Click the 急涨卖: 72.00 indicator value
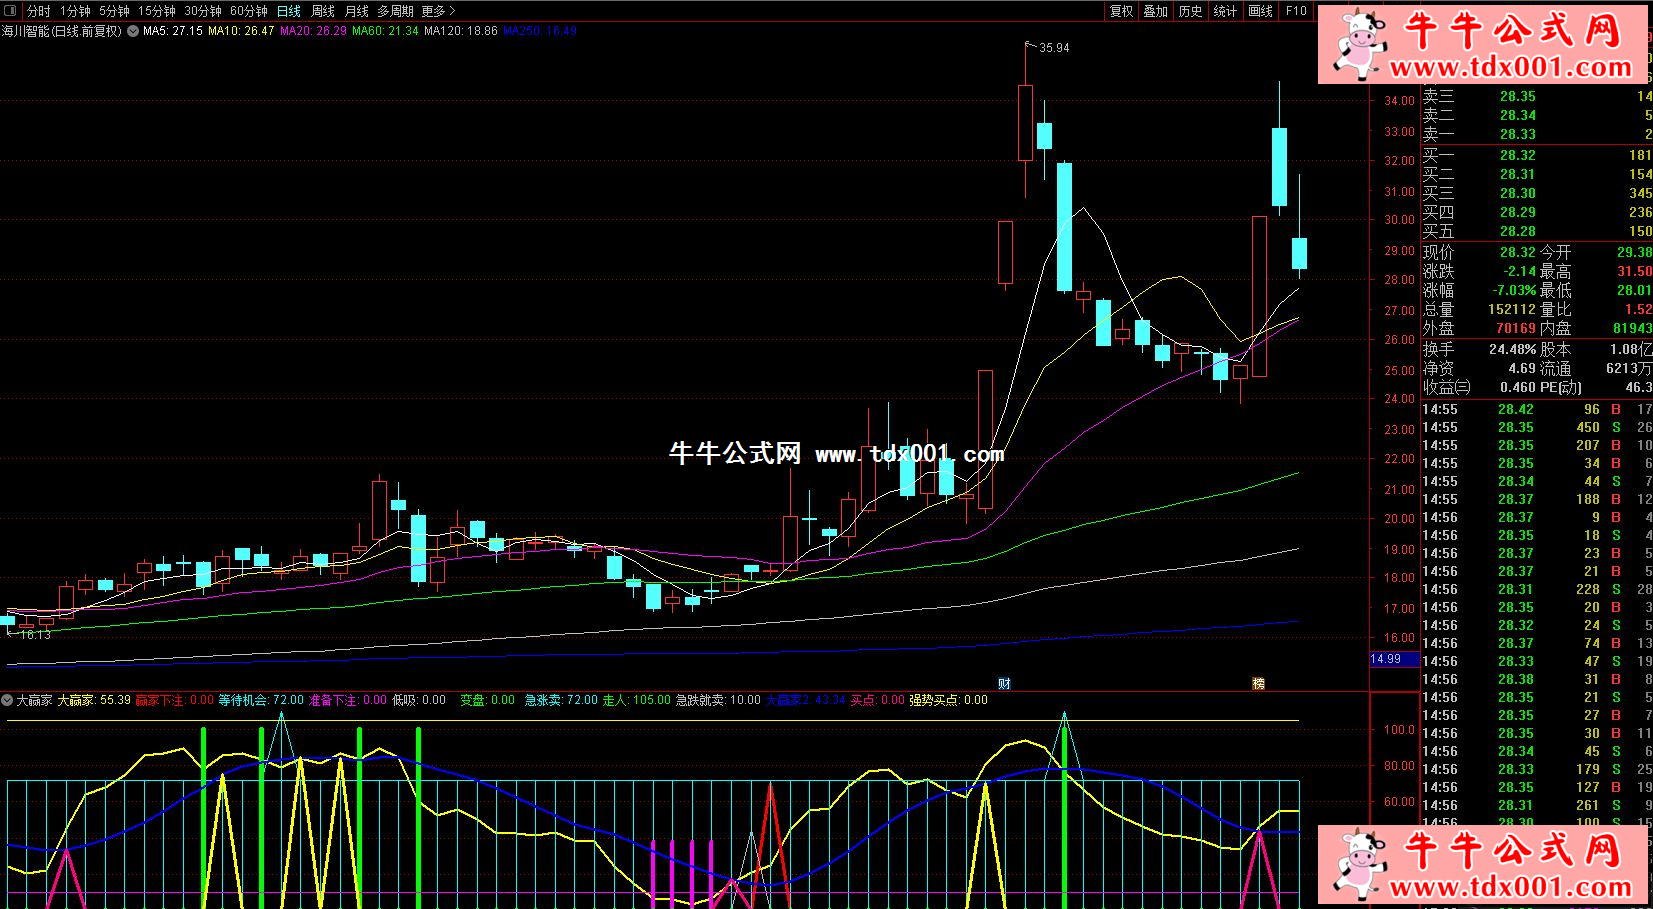 coord(561,700)
